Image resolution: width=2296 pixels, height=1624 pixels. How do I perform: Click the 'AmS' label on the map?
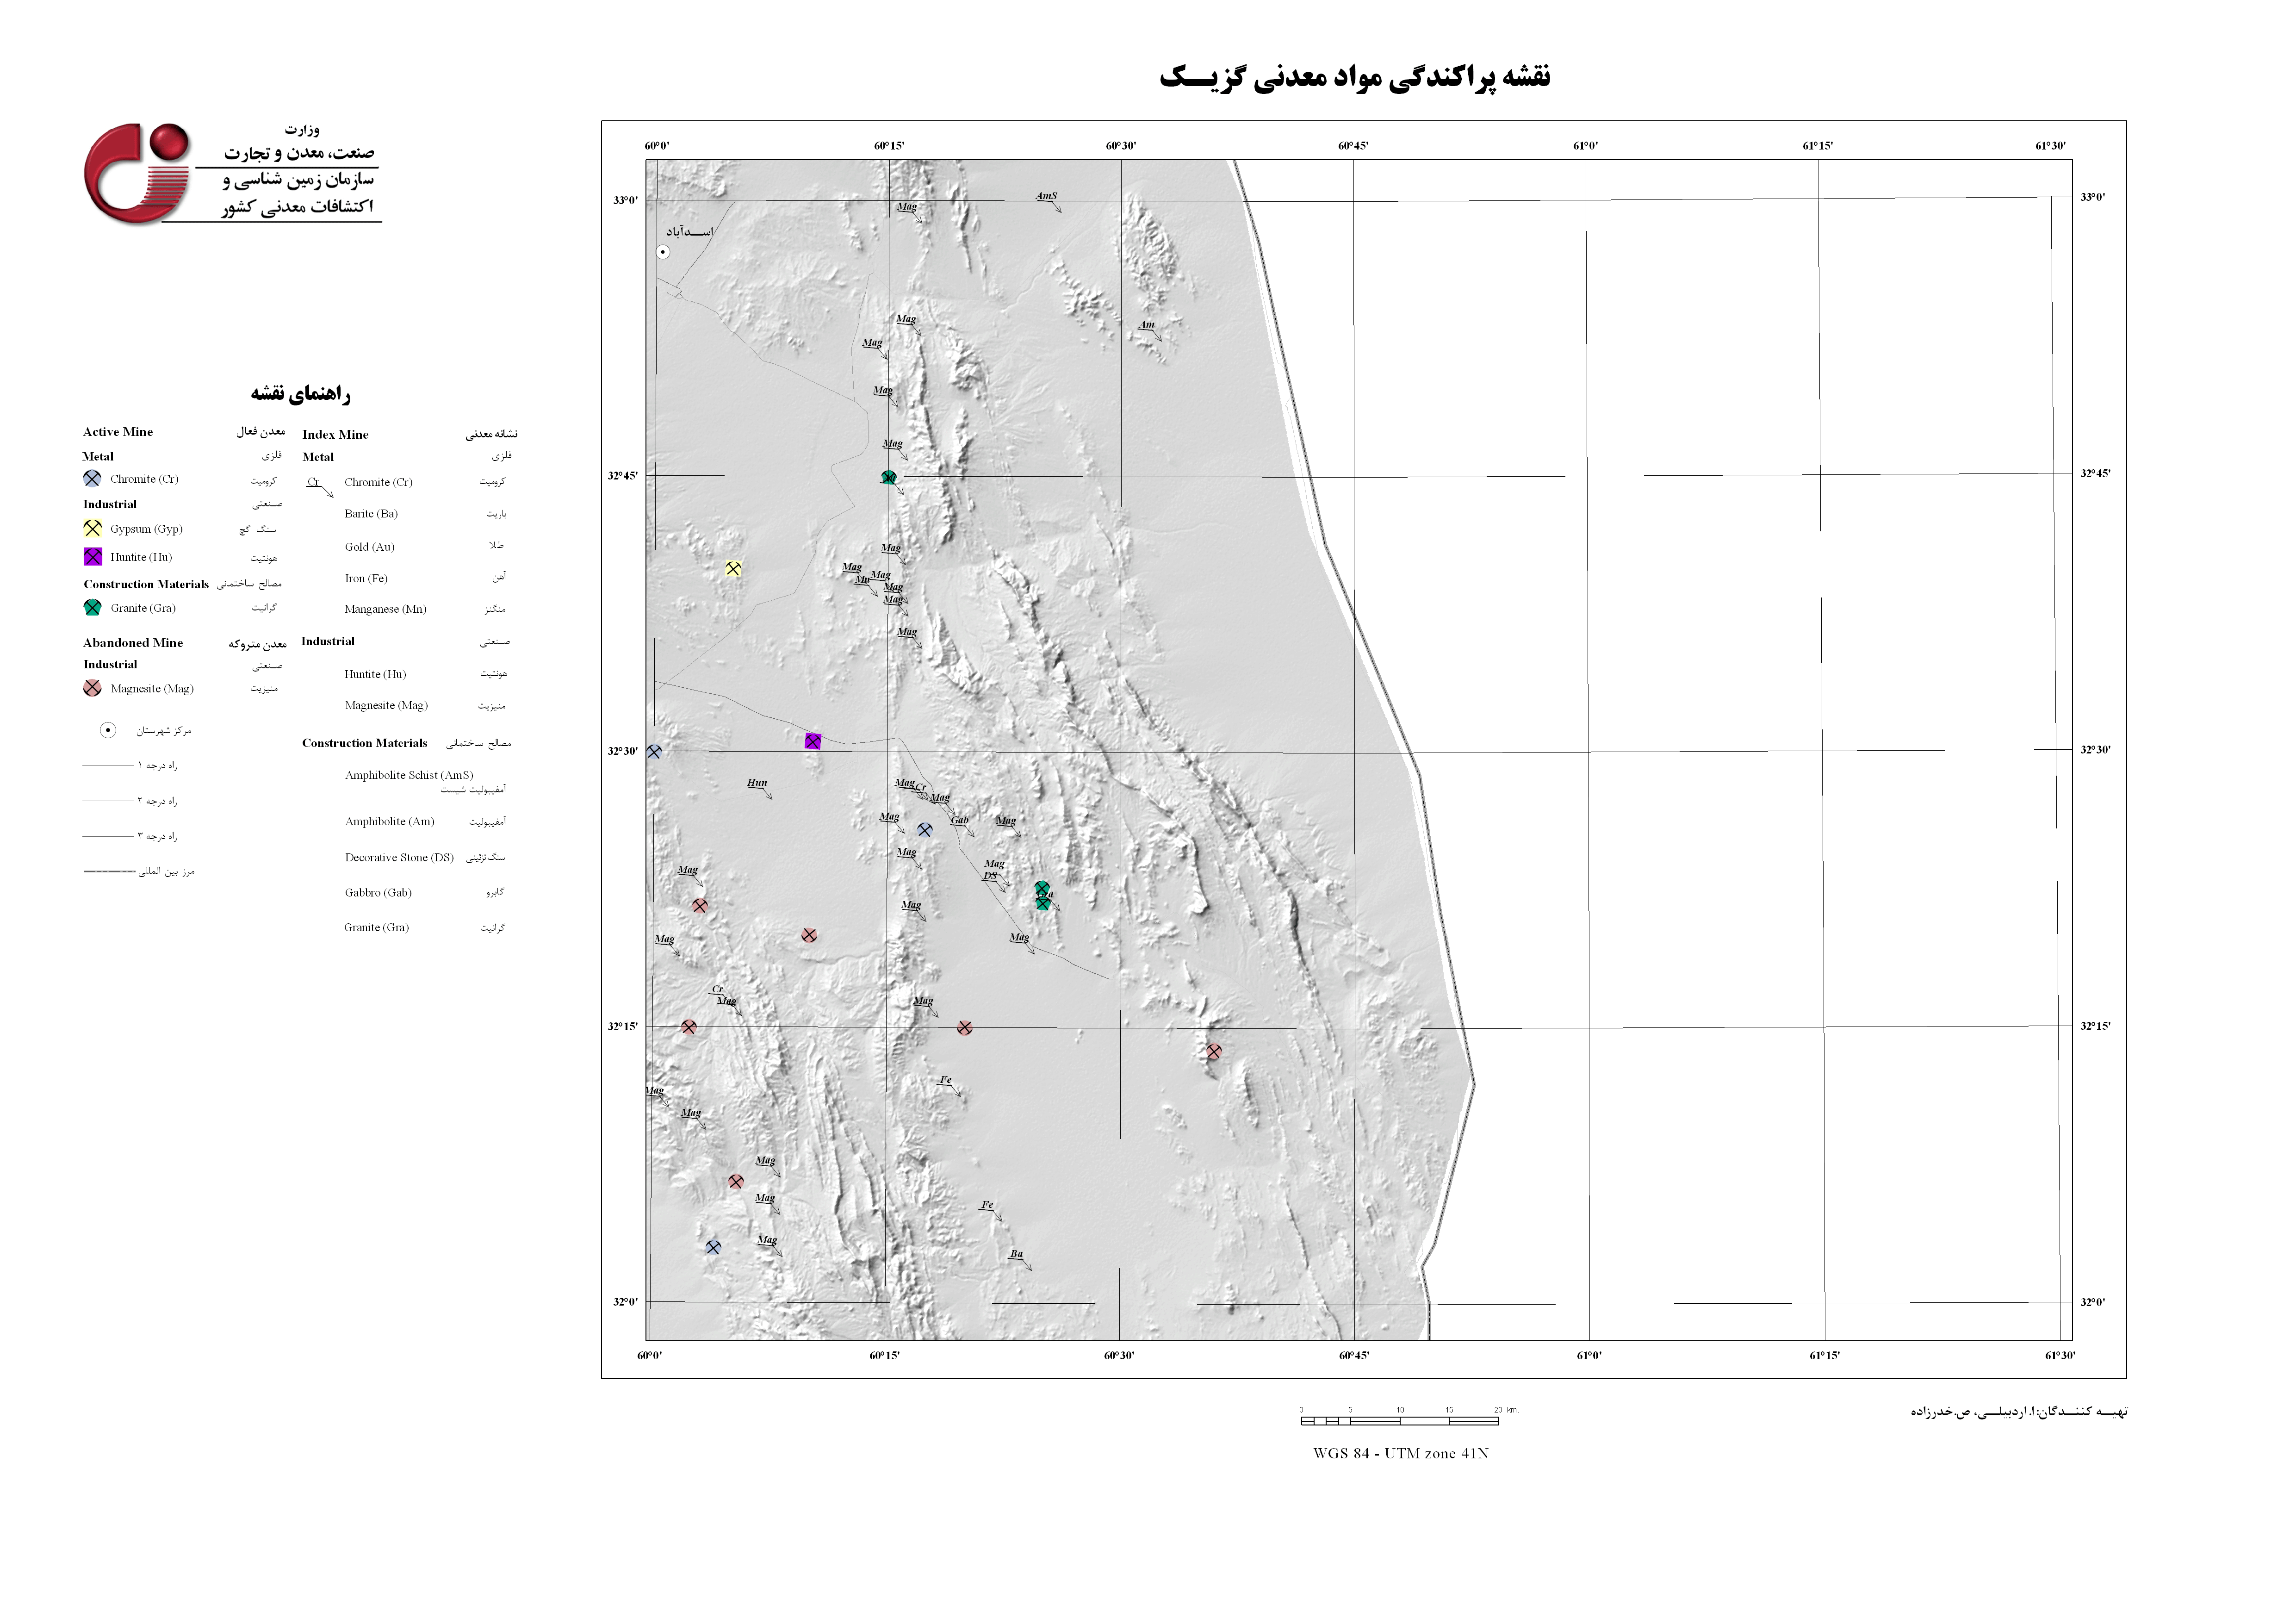pos(1046,196)
